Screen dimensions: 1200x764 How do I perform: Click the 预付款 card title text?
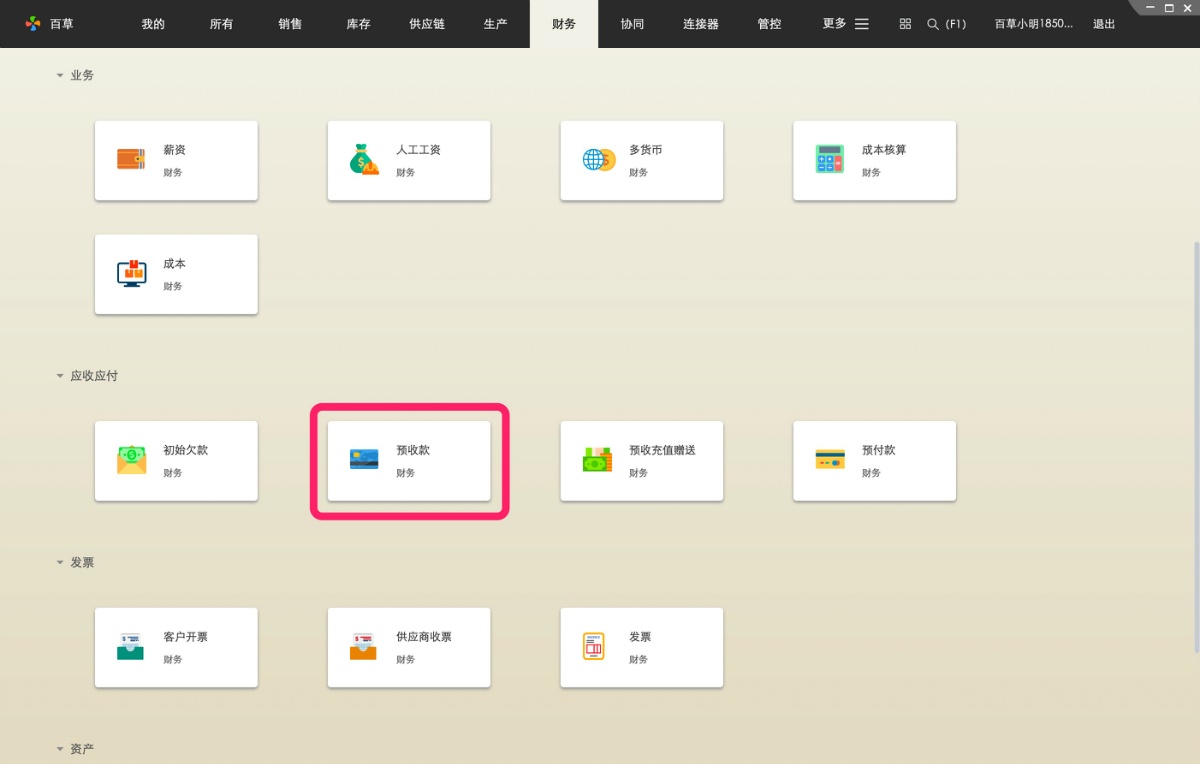pos(879,450)
